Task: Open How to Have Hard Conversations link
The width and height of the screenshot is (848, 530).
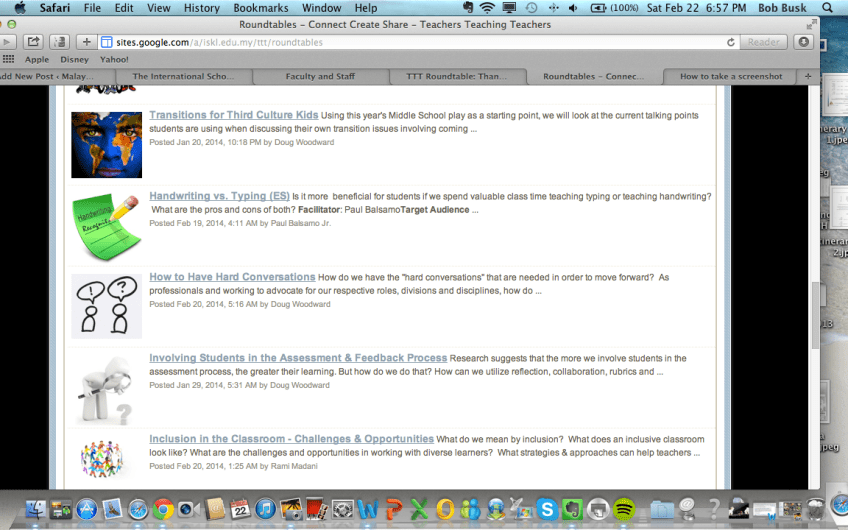Action: click(232, 277)
